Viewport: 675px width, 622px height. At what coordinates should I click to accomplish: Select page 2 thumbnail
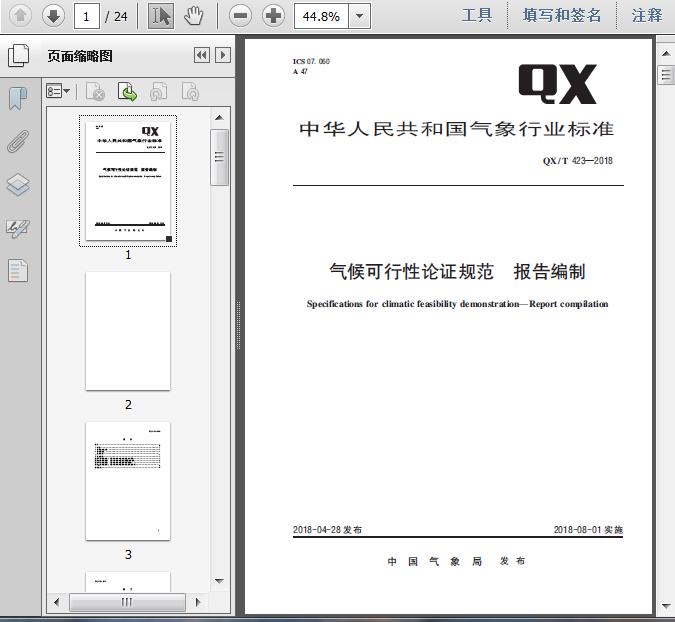tap(128, 331)
